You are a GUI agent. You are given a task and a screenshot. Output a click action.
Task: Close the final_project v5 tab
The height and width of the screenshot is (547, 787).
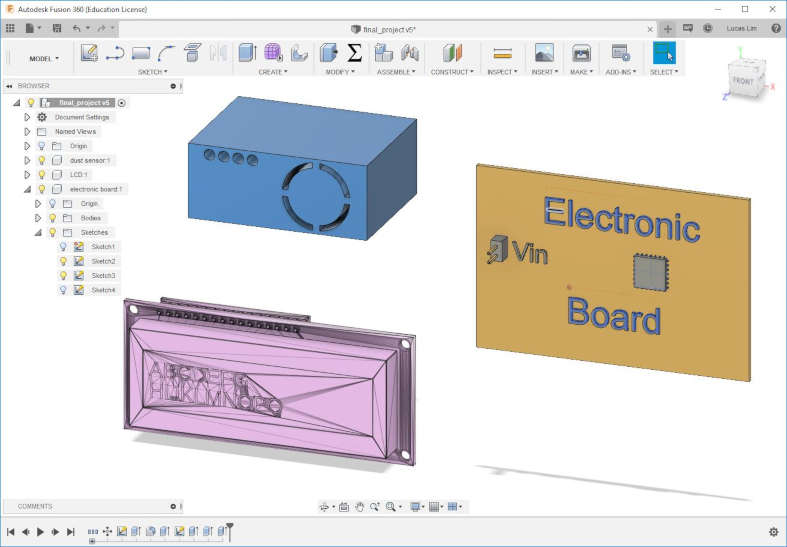(x=650, y=30)
